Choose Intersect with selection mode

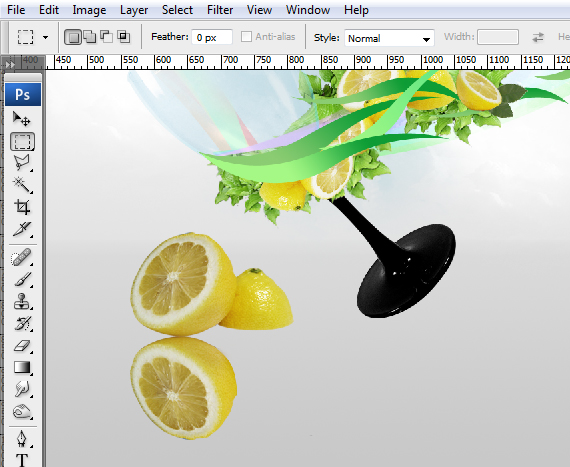coord(124,37)
